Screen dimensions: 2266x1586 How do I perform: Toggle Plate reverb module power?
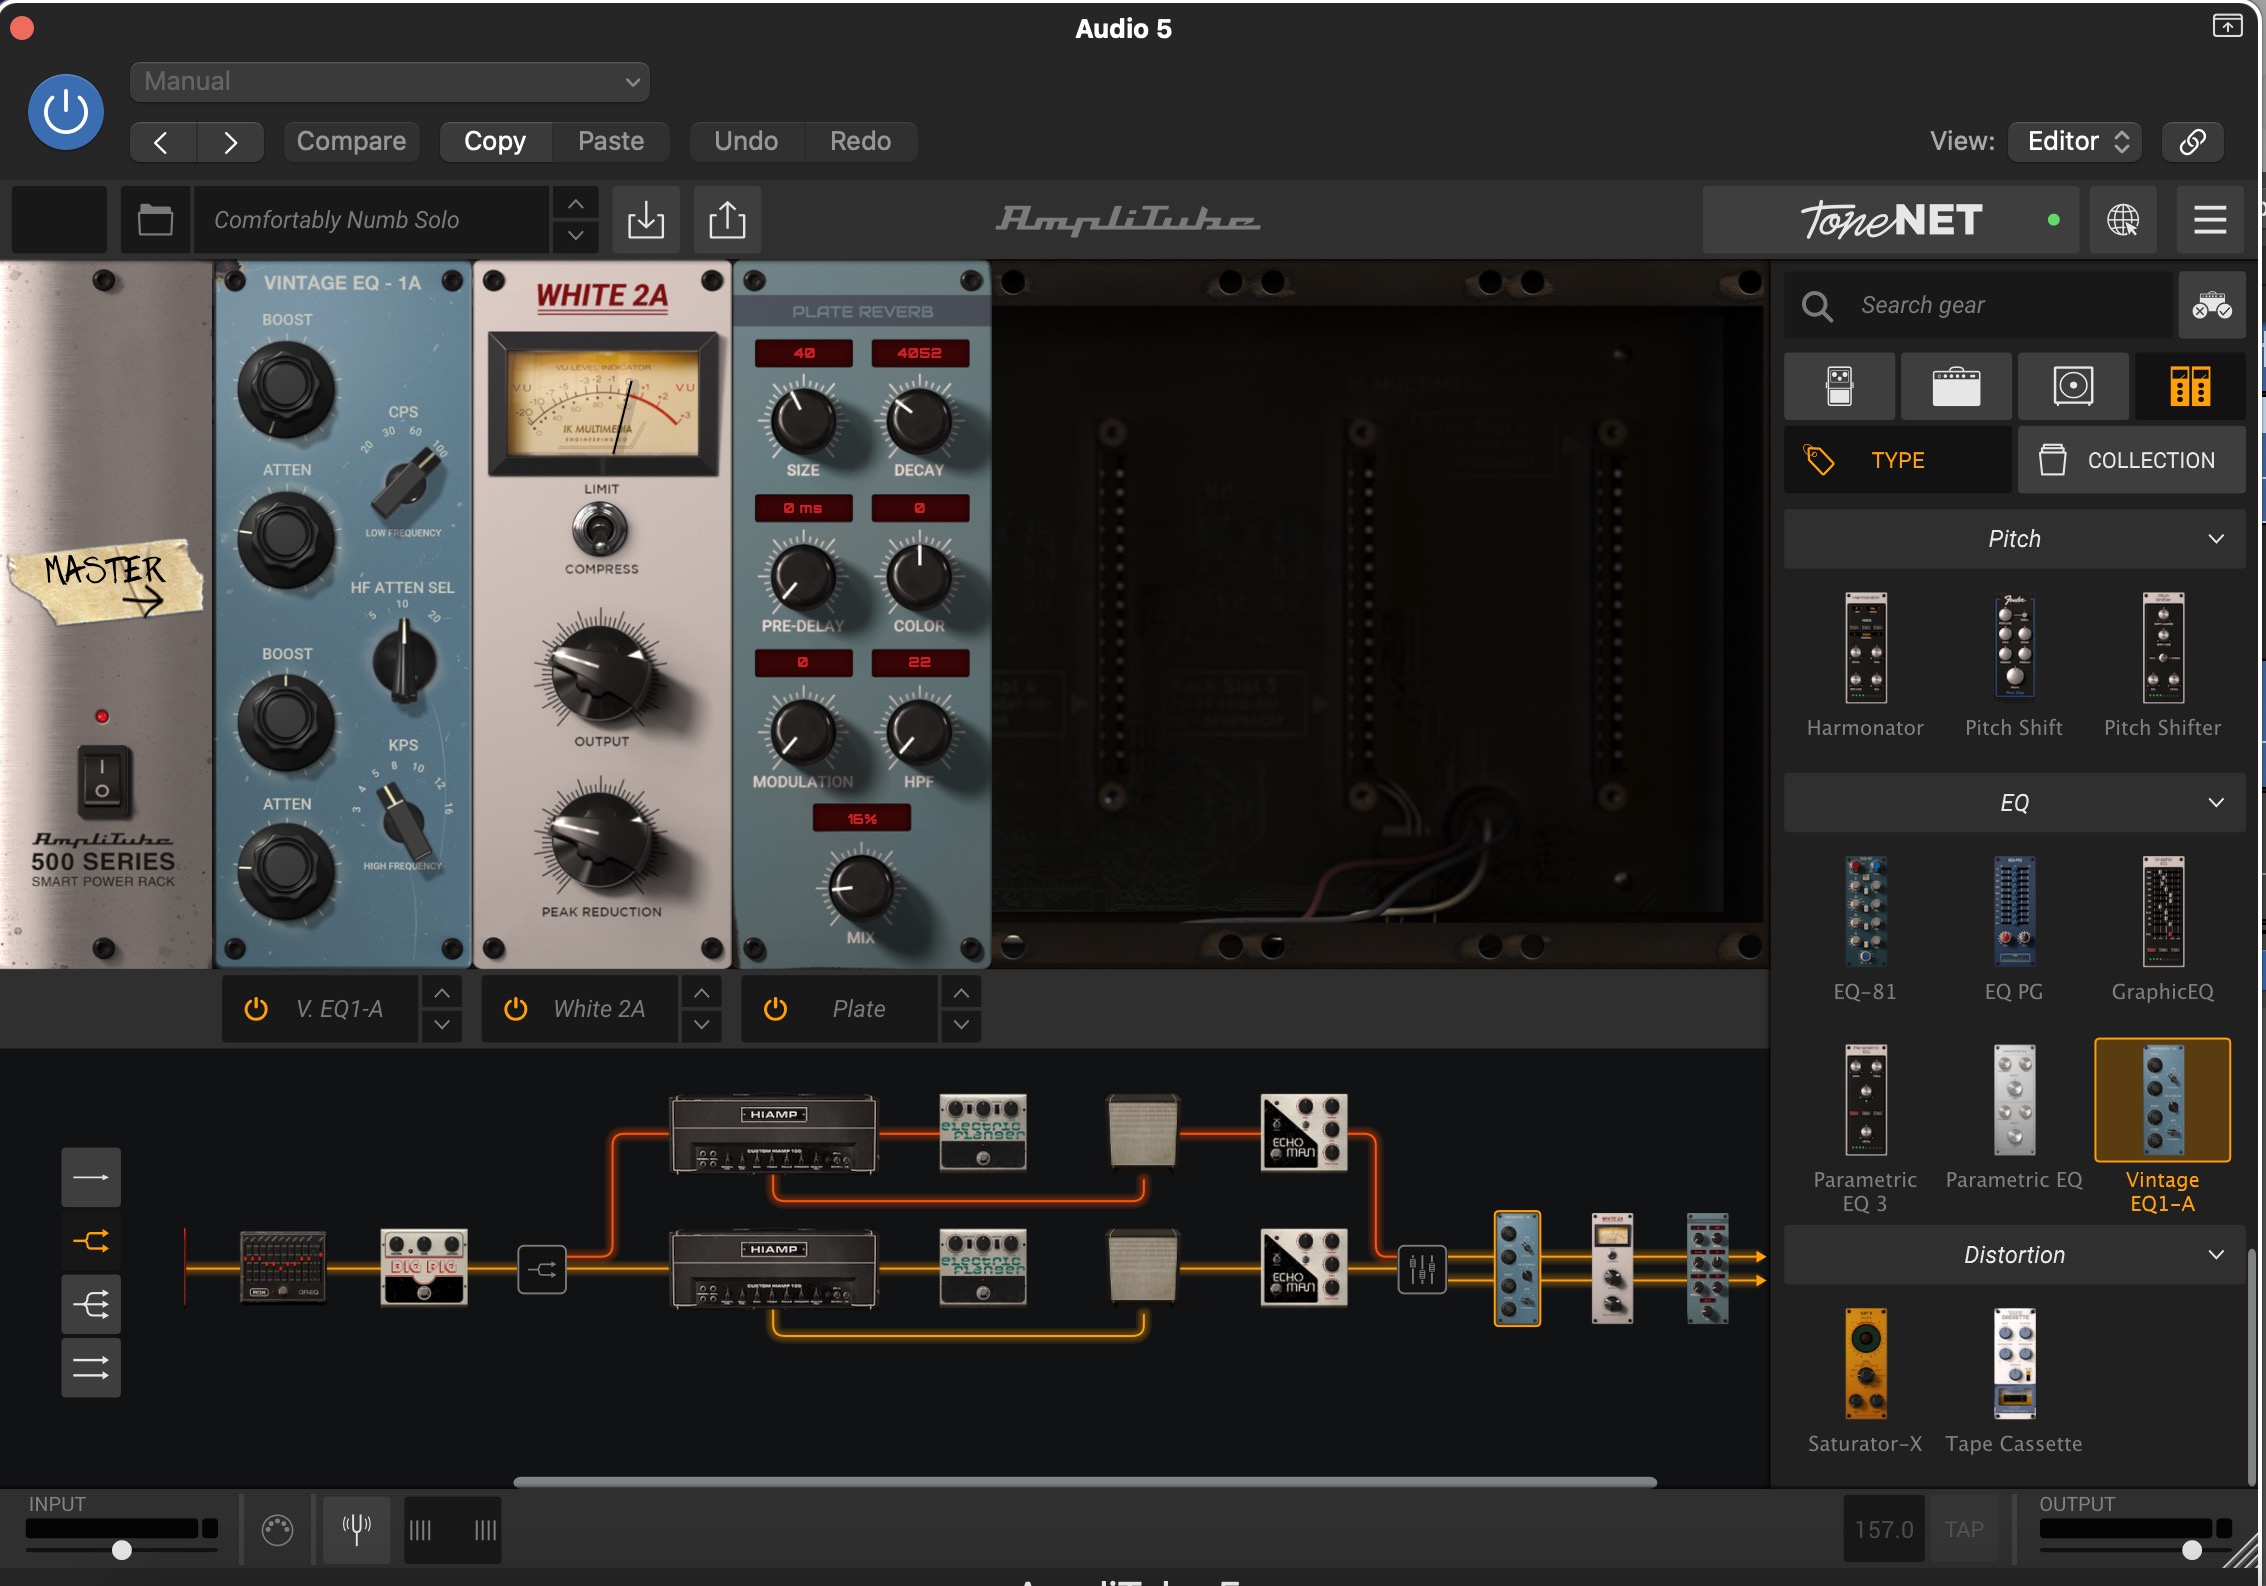point(775,1009)
